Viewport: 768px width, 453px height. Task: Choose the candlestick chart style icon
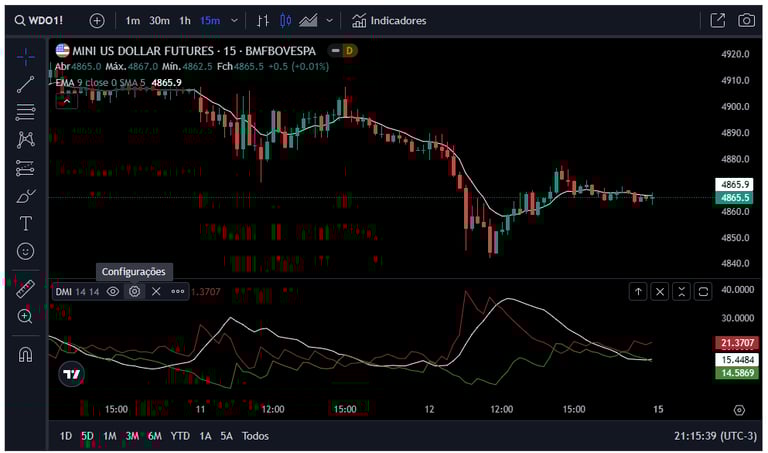(286, 21)
